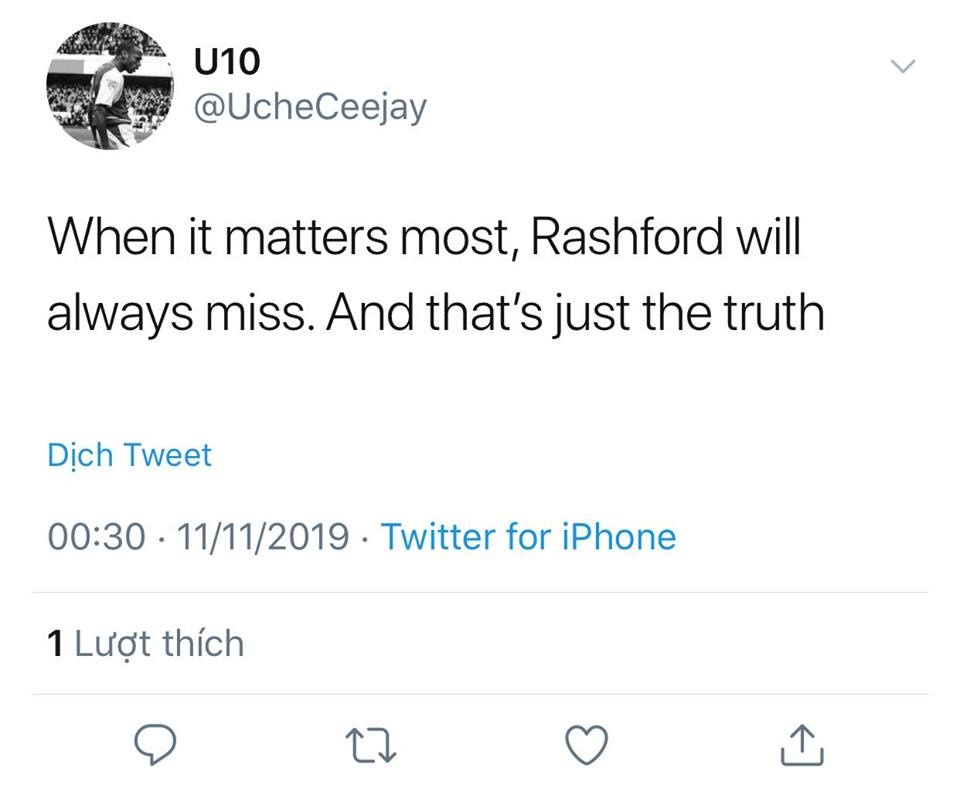The height and width of the screenshot is (792, 960).
Task: Toggle retweet status for this tweet
Action: pyautogui.click(x=371, y=742)
